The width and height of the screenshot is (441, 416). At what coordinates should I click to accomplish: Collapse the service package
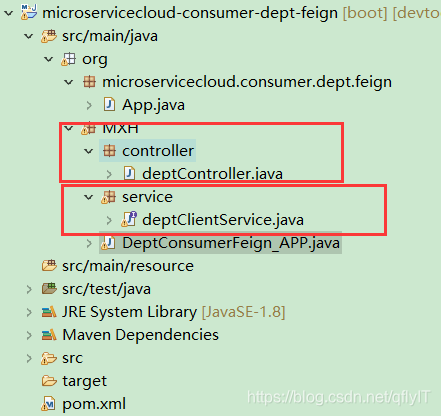[89, 197]
